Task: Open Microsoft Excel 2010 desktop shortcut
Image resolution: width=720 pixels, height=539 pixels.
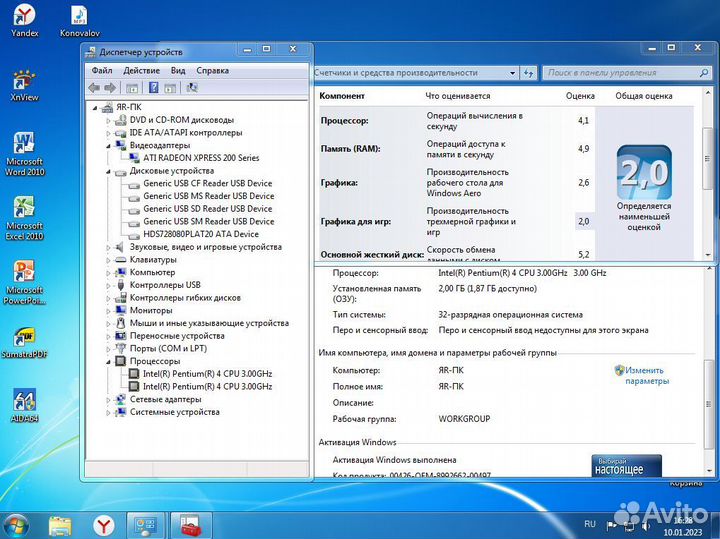Action: point(24,218)
